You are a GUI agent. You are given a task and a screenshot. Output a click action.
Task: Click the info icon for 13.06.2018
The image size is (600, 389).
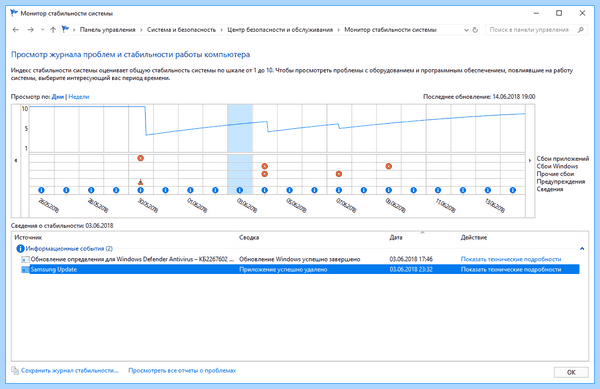488,190
